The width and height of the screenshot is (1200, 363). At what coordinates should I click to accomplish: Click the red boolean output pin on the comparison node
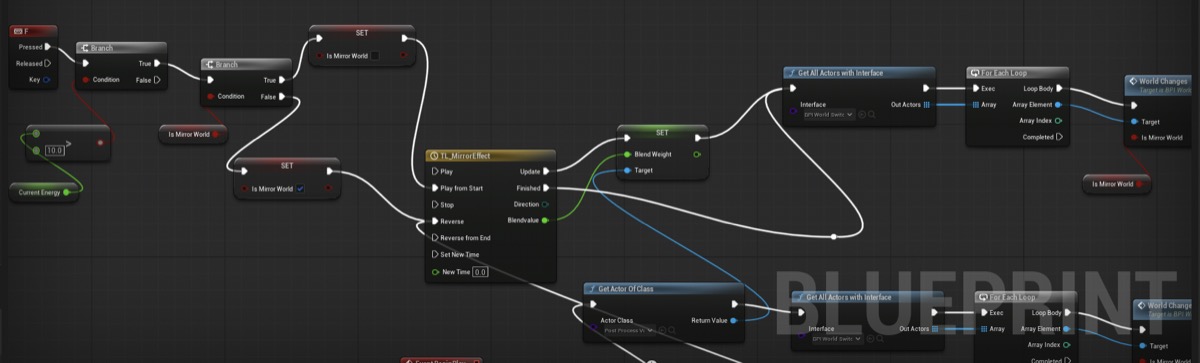[x=100, y=142]
